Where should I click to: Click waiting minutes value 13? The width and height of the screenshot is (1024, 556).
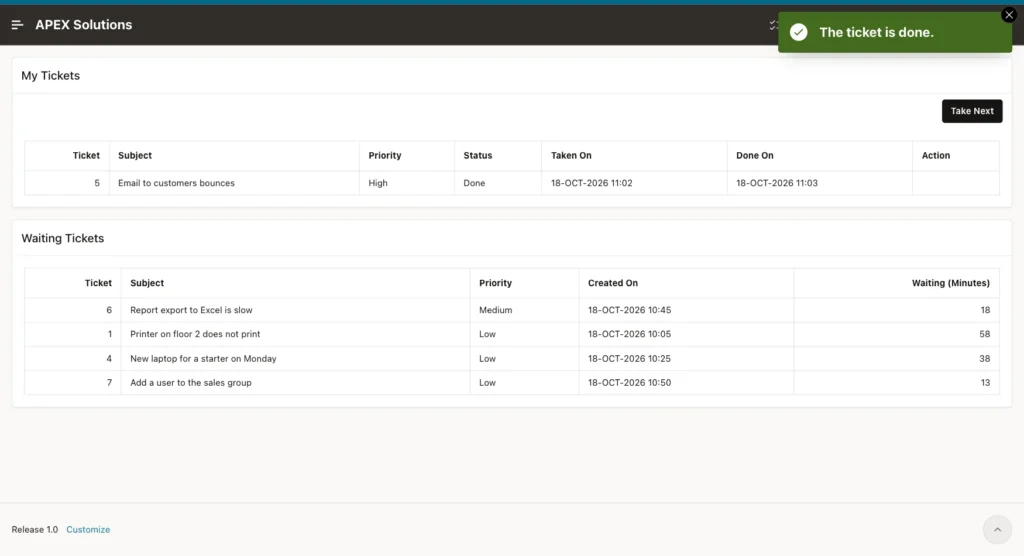[x=985, y=383]
